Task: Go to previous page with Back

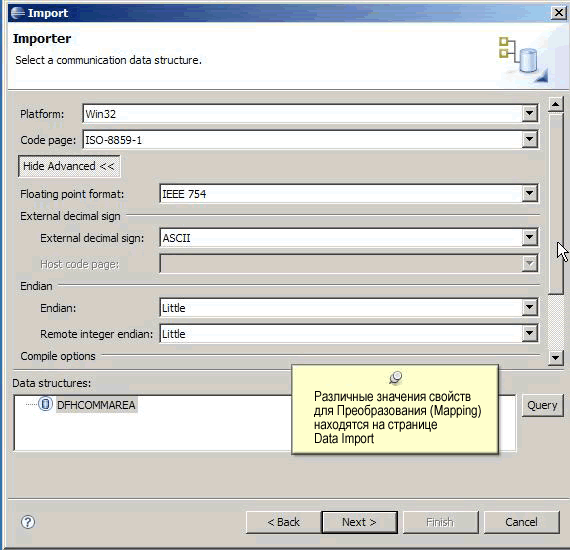Action: pyautogui.click(x=283, y=522)
